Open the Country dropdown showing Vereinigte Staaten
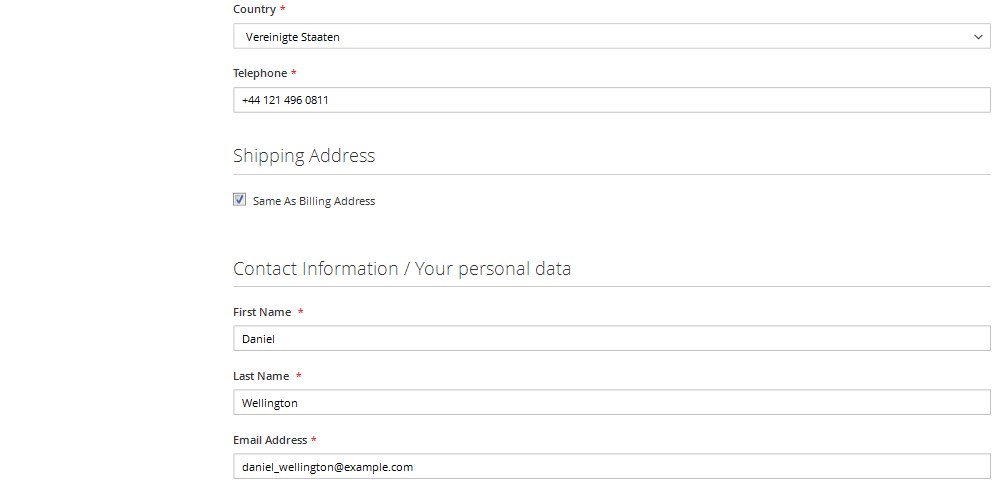 pos(612,36)
